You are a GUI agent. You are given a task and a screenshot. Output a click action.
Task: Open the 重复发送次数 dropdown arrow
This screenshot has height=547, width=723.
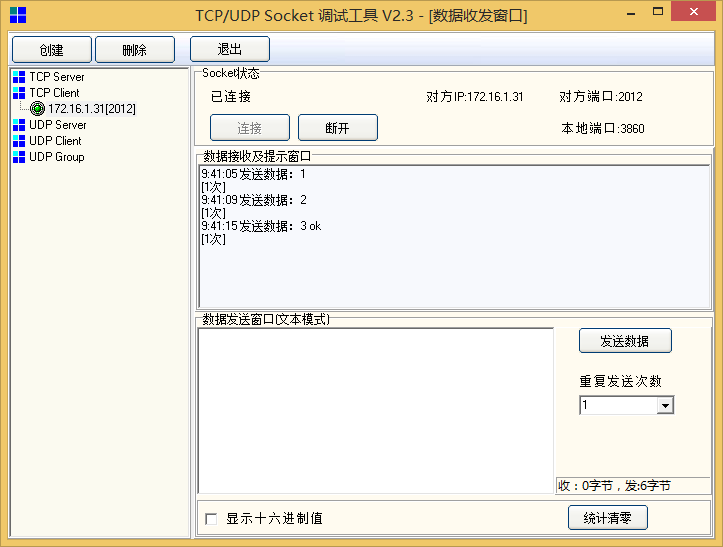pos(665,406)
